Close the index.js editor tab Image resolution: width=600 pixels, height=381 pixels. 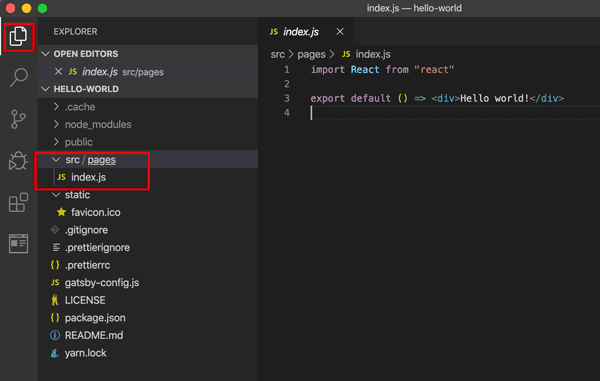point(340,32)
